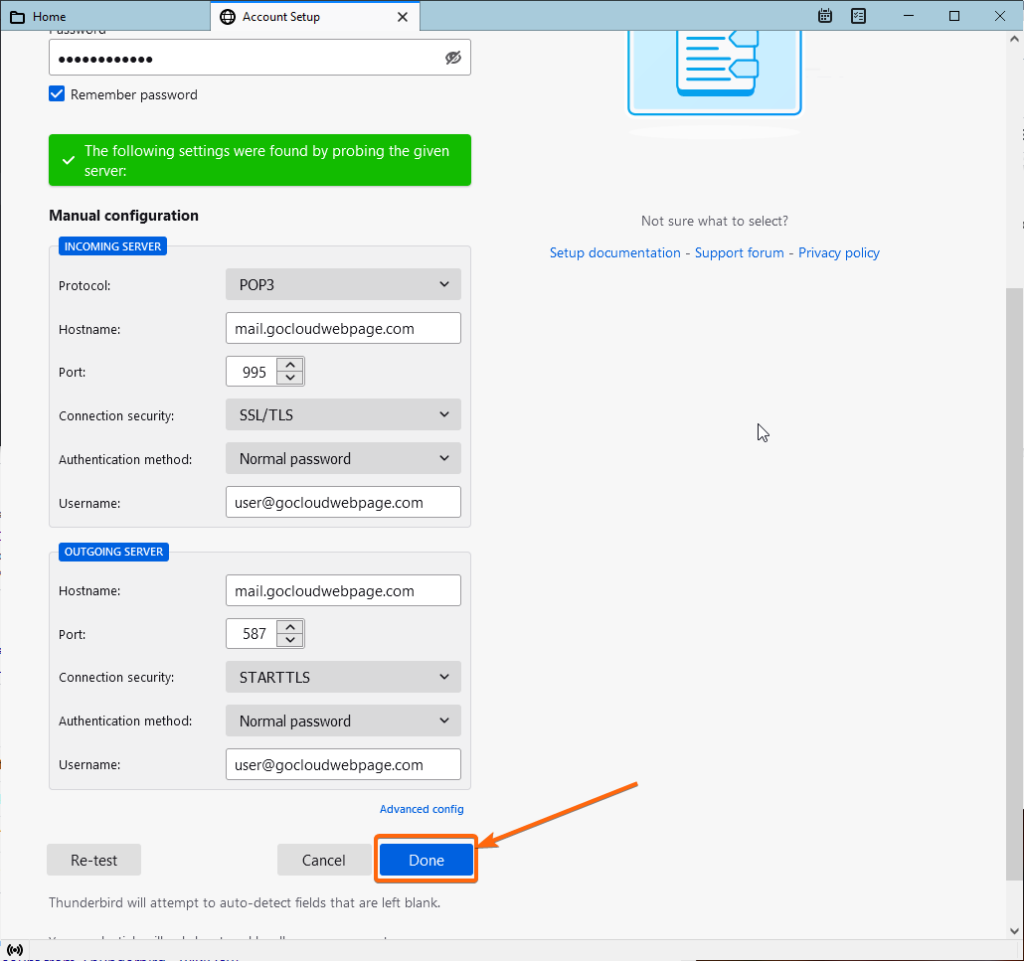Open the outgoing Authentication method dropdown
This screenshot has width=1024, height=961.
343,720
